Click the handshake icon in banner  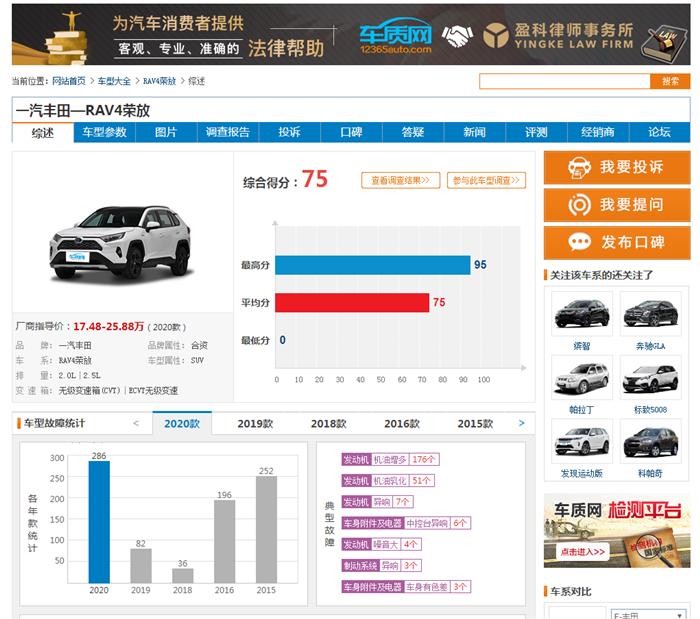457,36
